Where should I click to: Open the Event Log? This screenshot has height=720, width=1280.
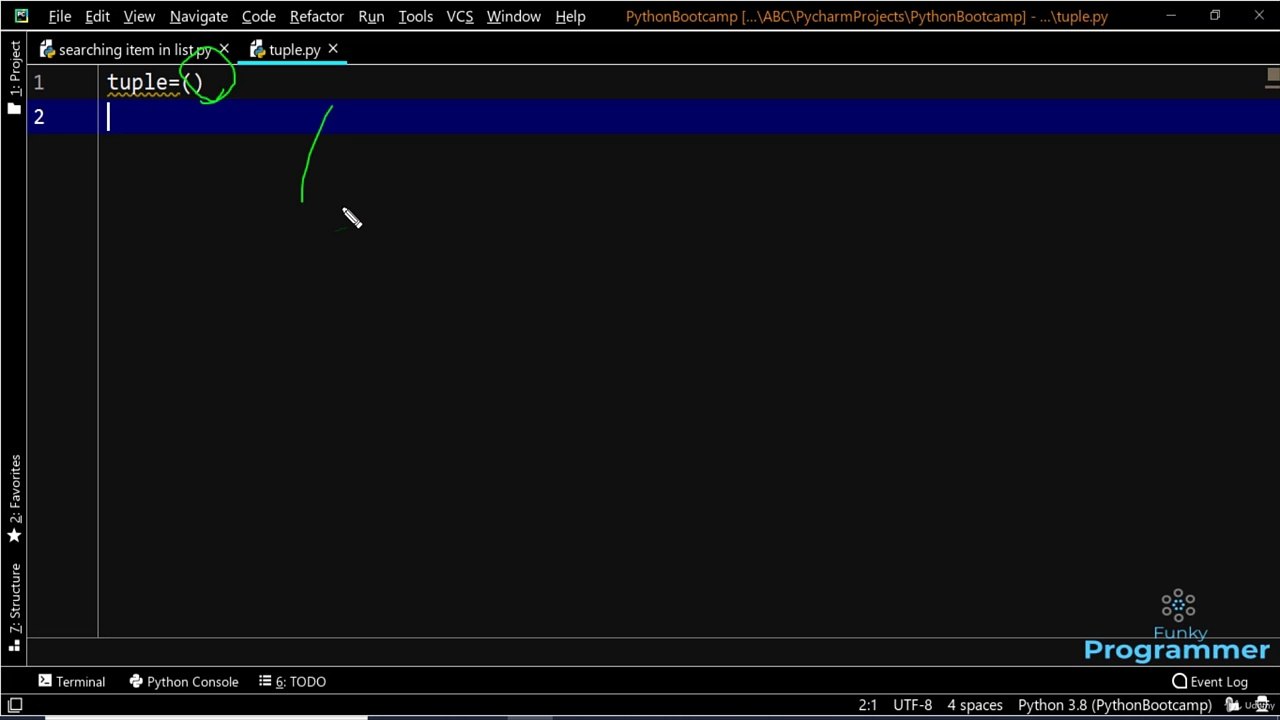(1210, 682)
